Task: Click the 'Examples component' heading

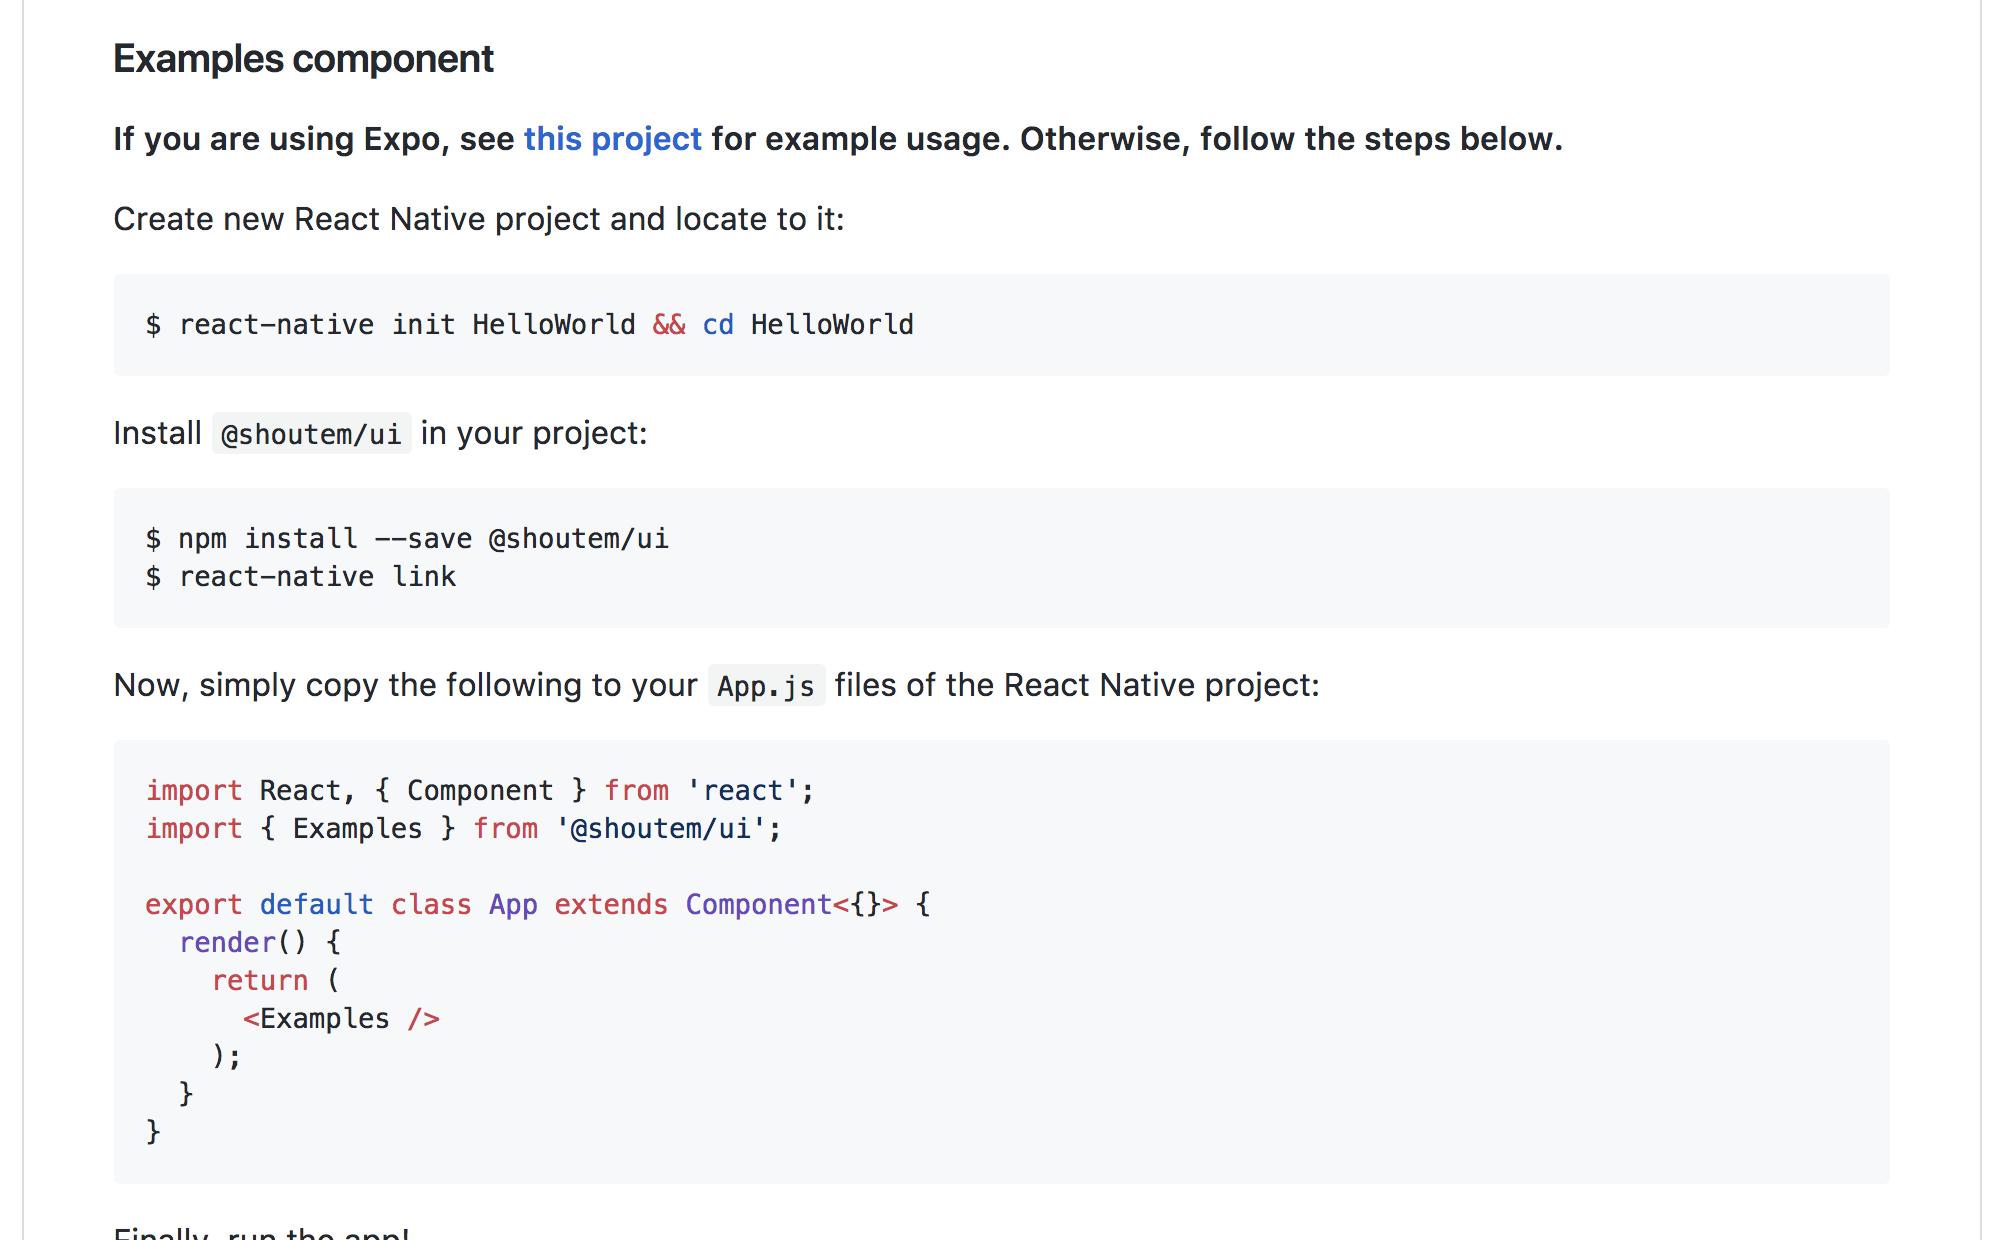Action: click(303, 59)
